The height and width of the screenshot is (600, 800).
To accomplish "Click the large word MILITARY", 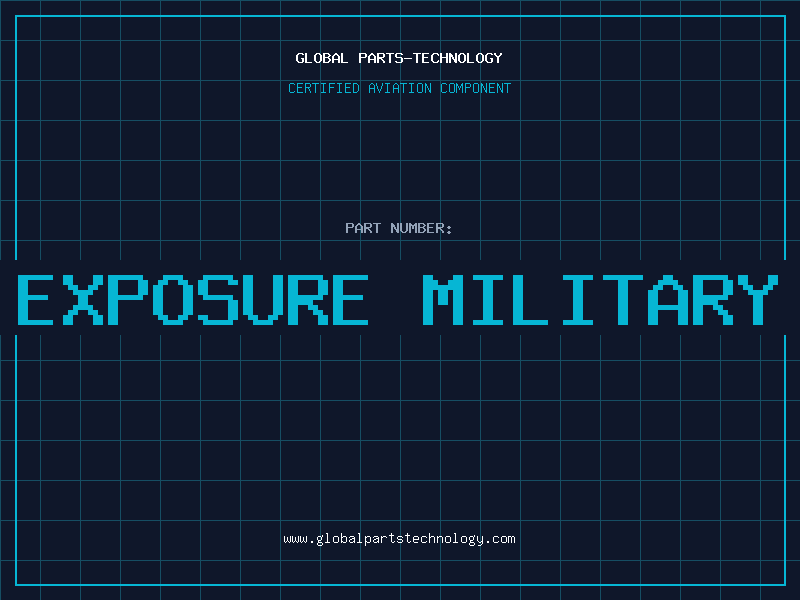I will [601, 299].
